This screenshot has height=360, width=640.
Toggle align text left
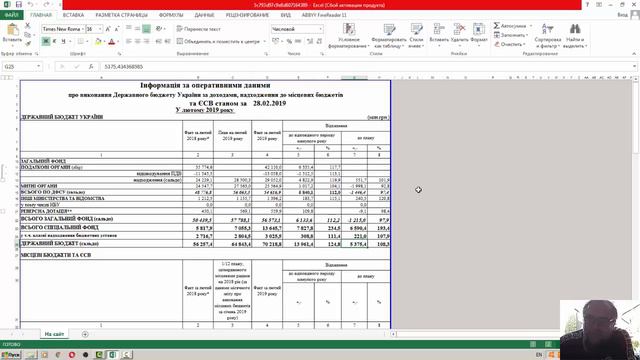coord(128,41)
